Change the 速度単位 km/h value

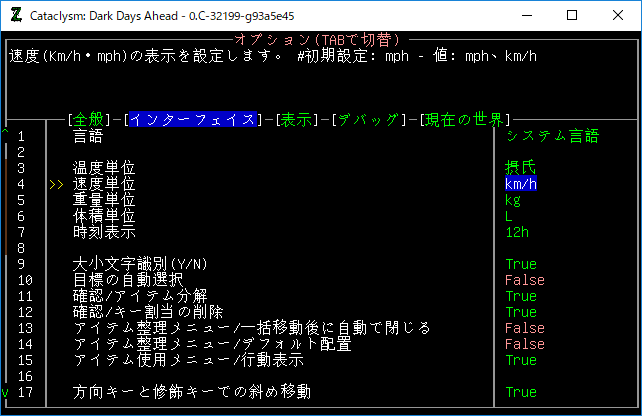(x=521, y=184)
